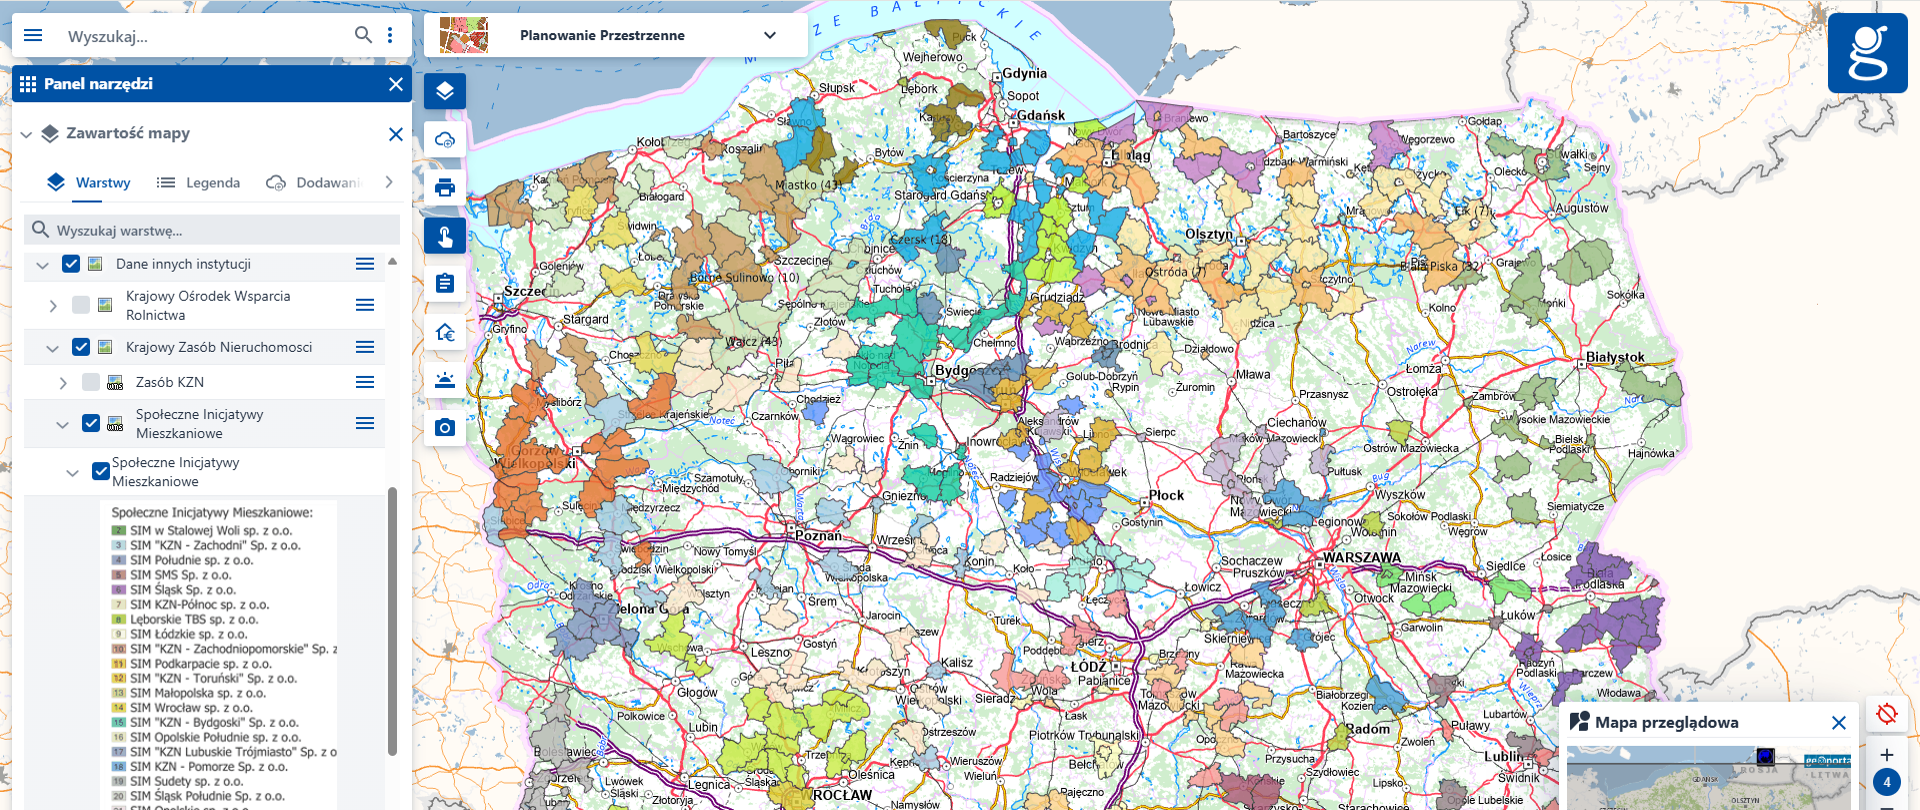Viewport: 1920px width, 810px height.
Task: Expand the Zasób KZN layer
Action: (x=63, y=383)
